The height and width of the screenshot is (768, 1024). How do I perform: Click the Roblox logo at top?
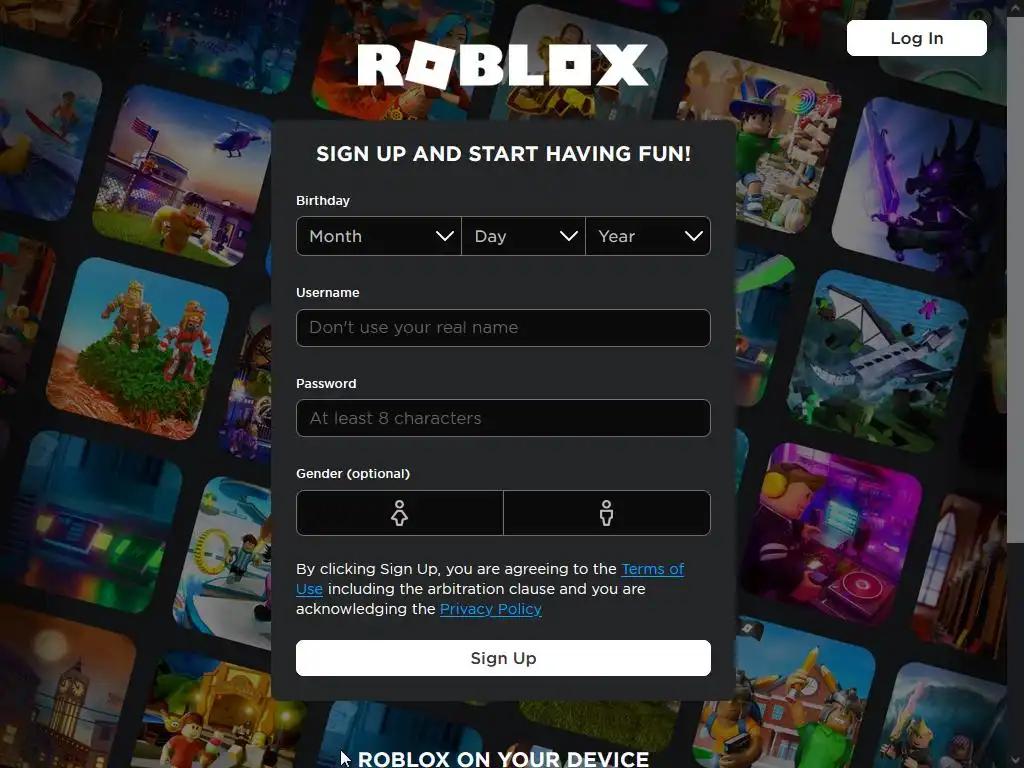click(x=503, y=65)
